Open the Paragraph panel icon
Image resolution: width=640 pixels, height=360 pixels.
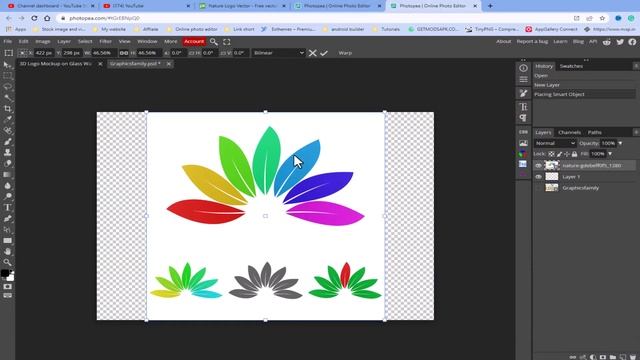[523, 118]
